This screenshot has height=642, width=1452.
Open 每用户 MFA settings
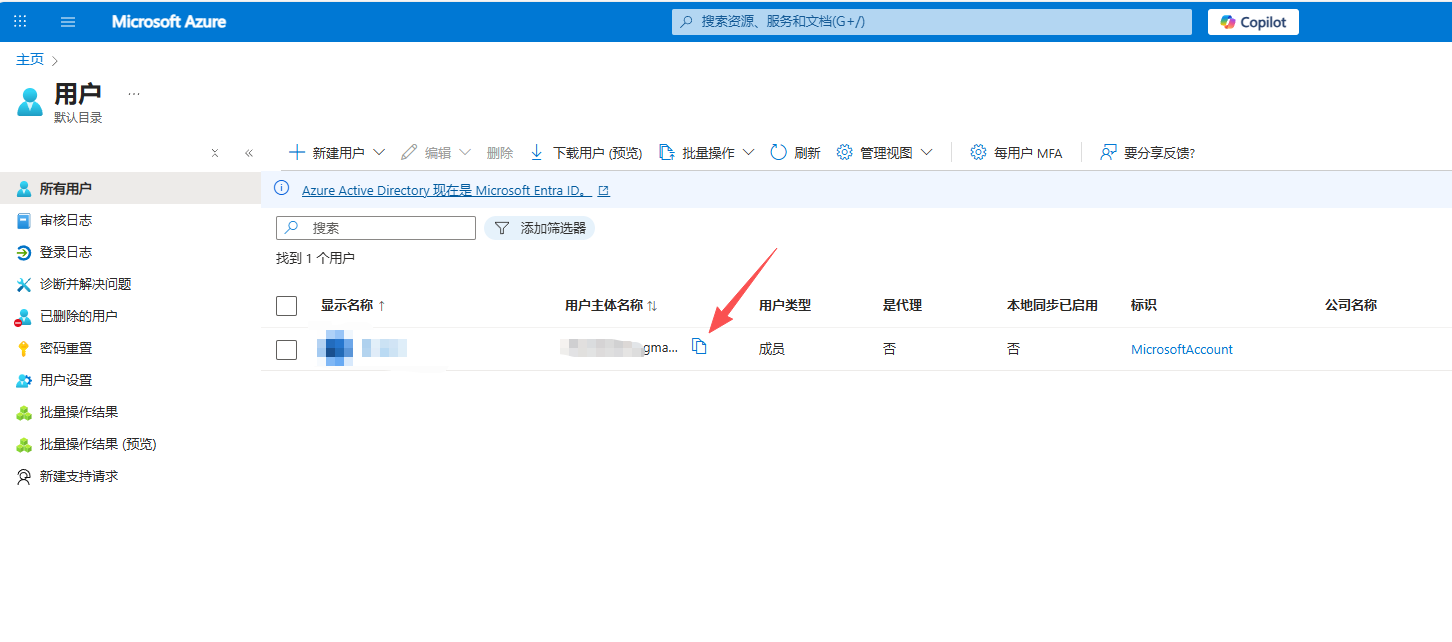click(x=1016, y=153)
